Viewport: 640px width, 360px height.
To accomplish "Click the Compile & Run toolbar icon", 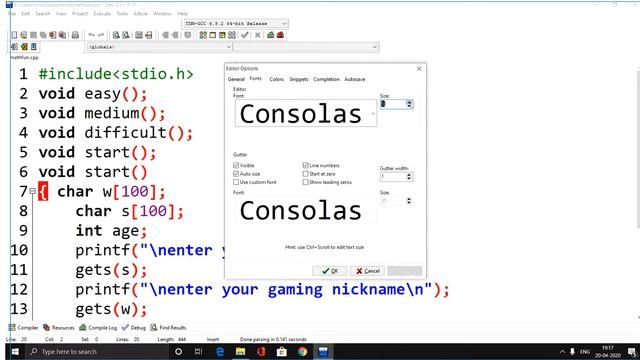I will tap(222, 35).
